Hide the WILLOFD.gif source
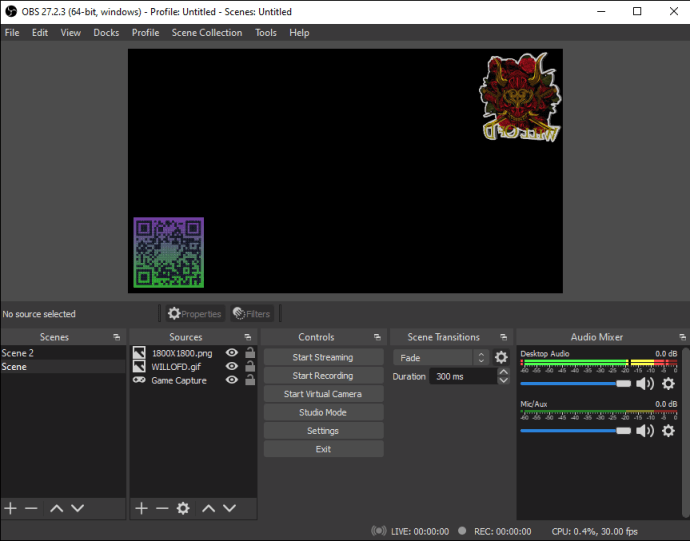The height and width of the screenshot is (541, 690). click(231, 366)
